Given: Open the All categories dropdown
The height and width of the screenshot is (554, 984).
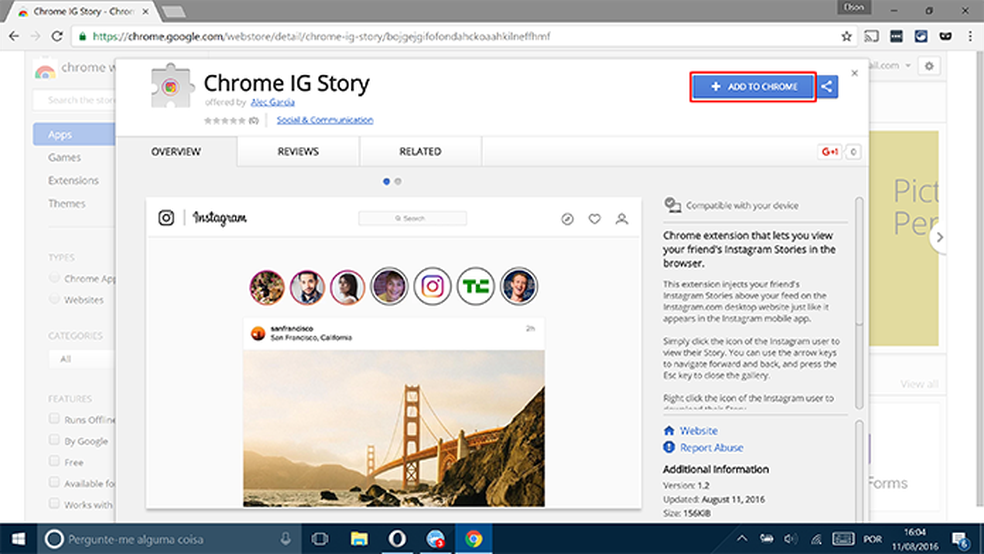Looking at the screenshot, I should click(x=82, y=359).
